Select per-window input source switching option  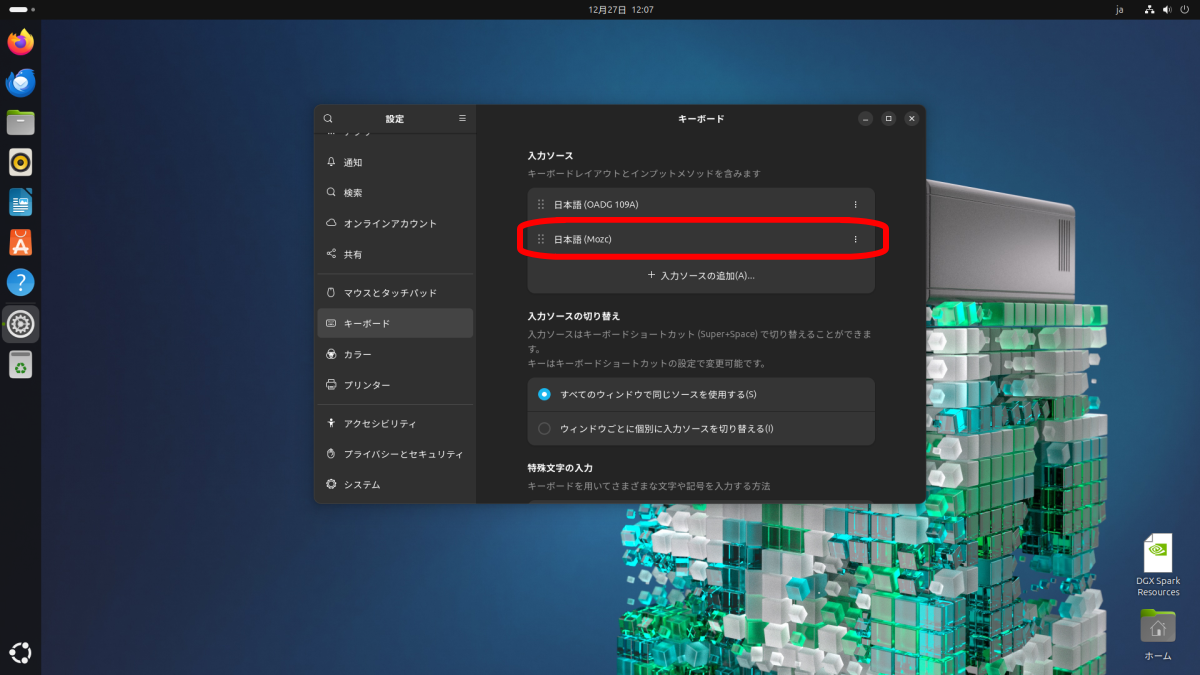[544, 429]
